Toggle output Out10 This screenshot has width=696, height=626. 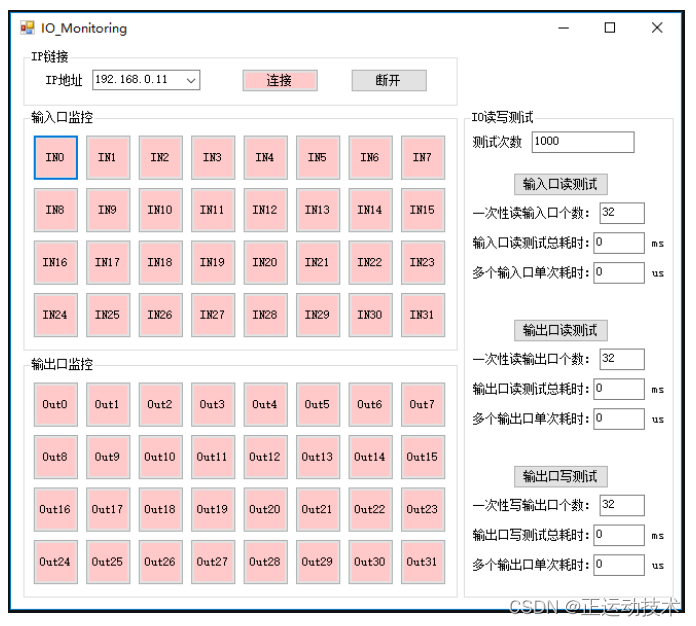point(160,457)
